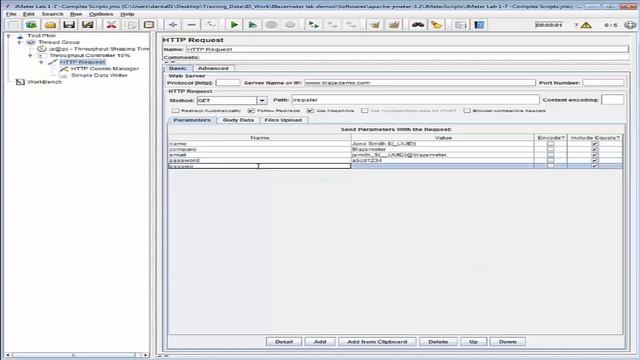The width and height of the screenshot is (640, 360).
Task: Click the Toggle element toolbar icon
Action: [211, 25]
